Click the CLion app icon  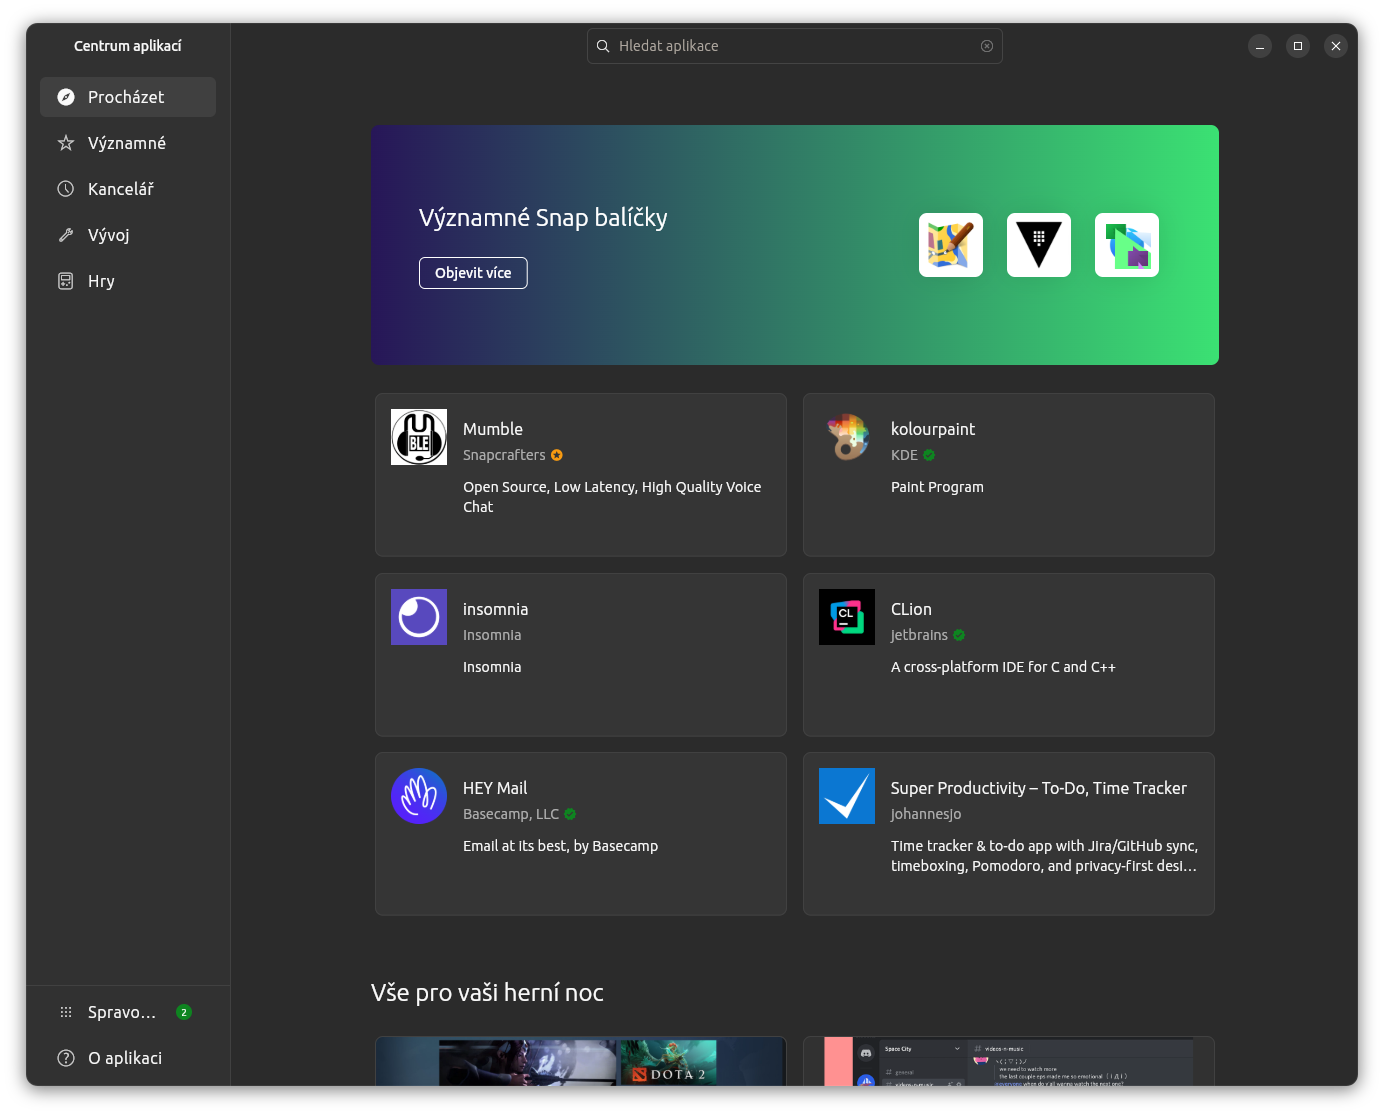coord(847,617)
